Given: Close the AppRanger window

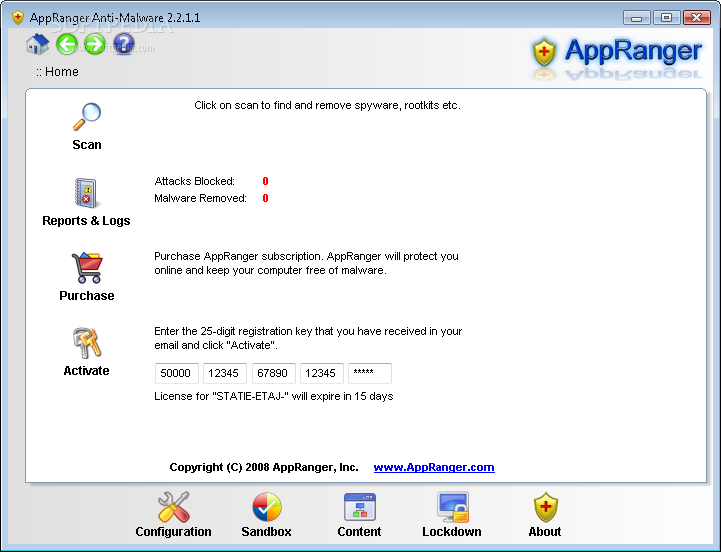Looking at the screenshot, I should (x=697, y=18).
